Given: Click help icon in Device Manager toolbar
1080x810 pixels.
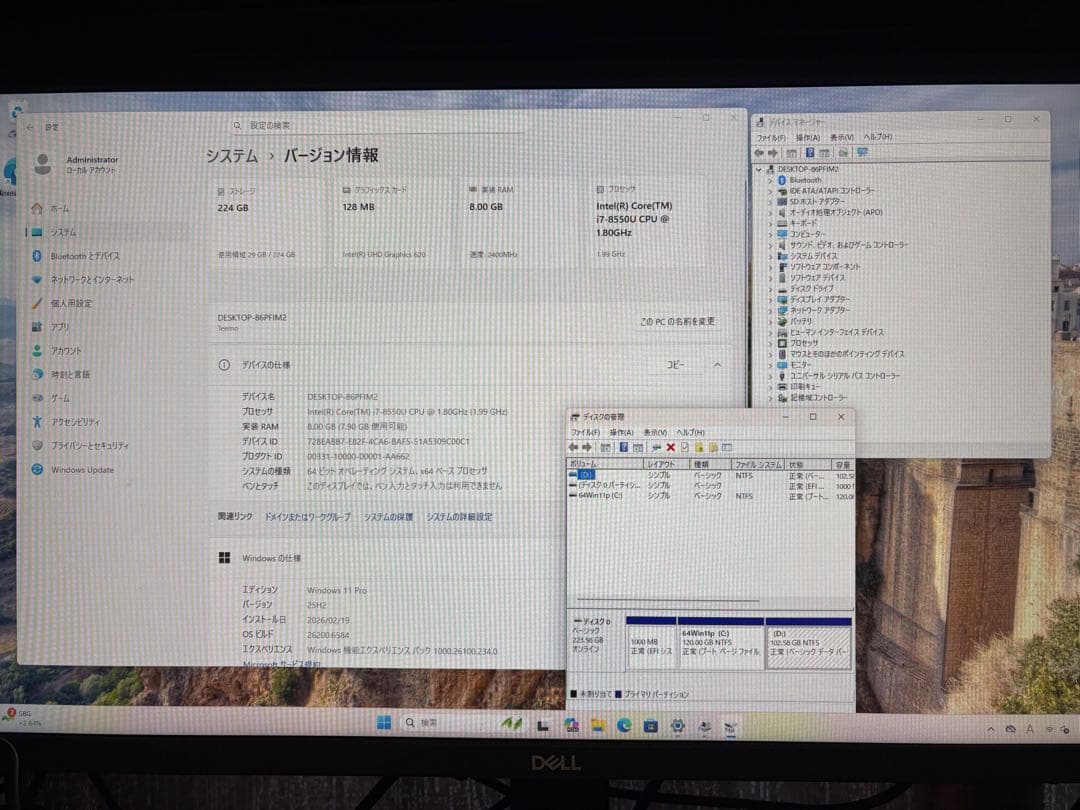Looking at the screenshot, I should 810,153.
